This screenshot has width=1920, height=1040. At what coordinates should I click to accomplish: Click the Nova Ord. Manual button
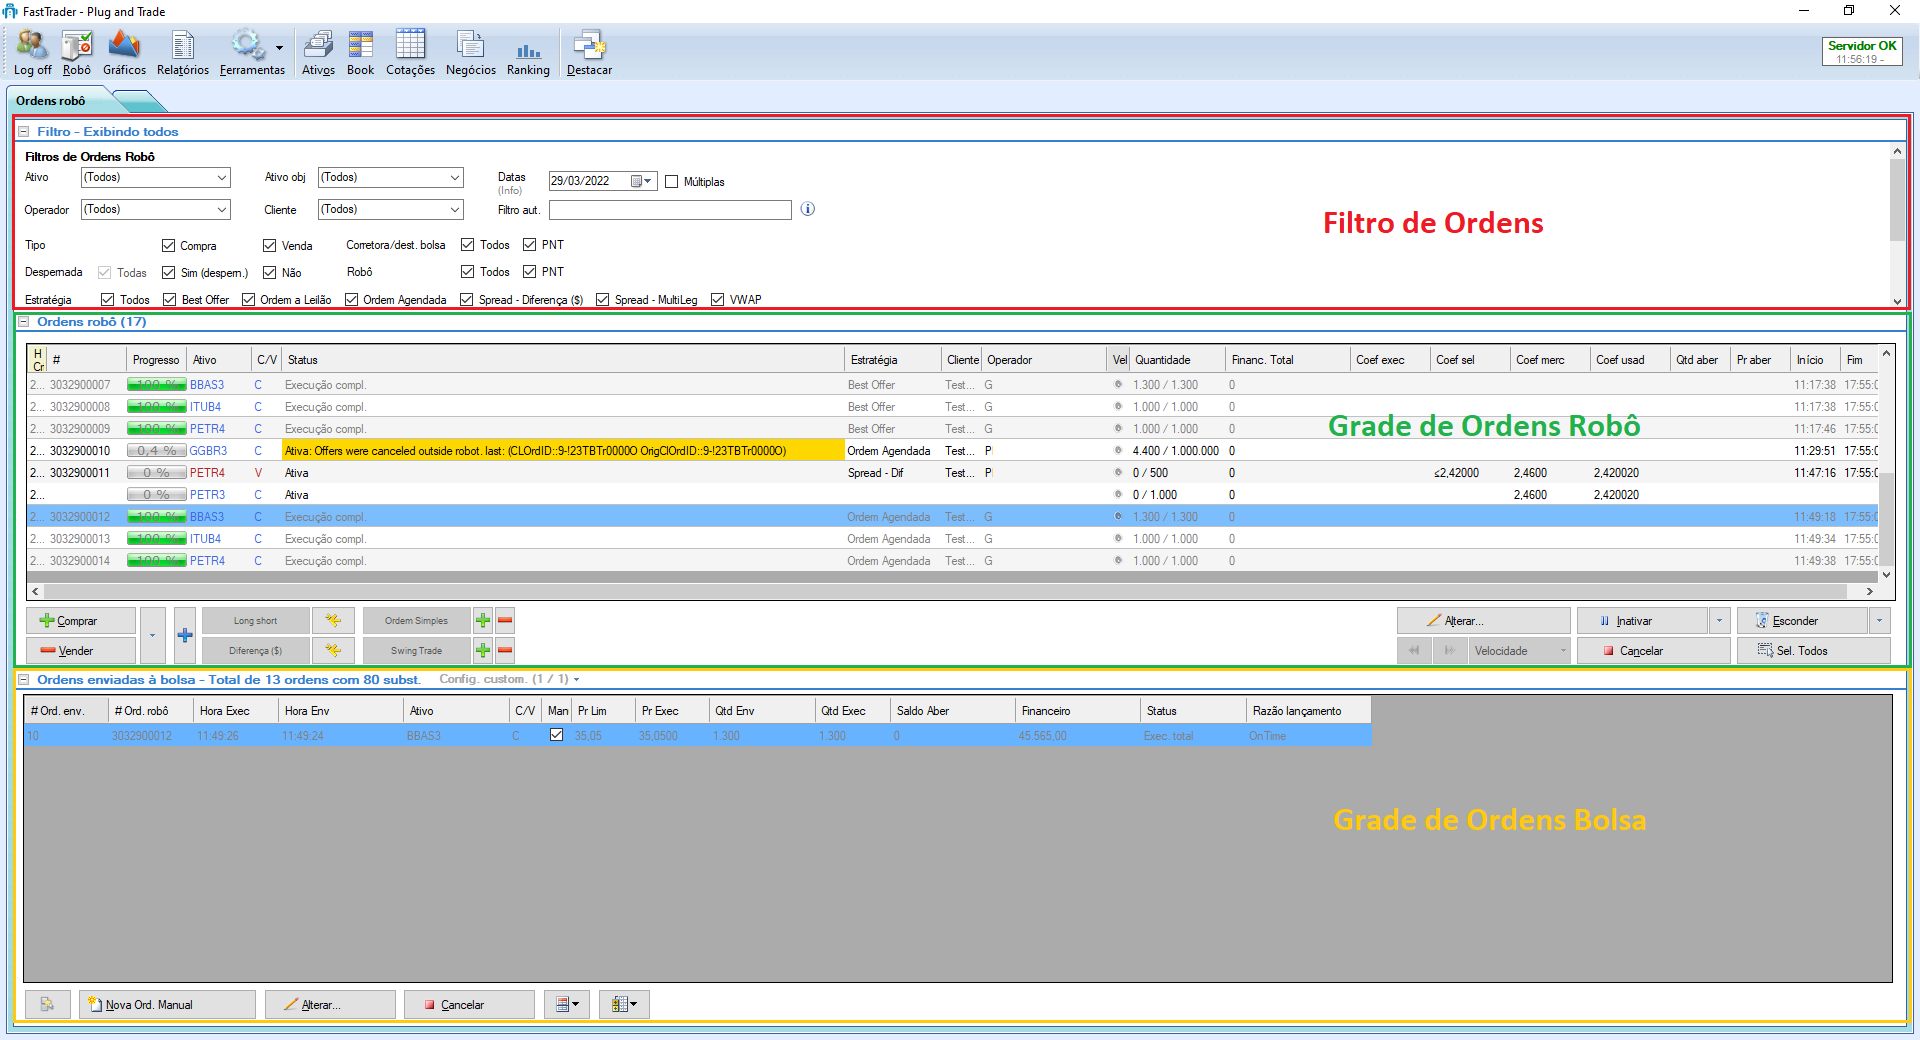167,1004
